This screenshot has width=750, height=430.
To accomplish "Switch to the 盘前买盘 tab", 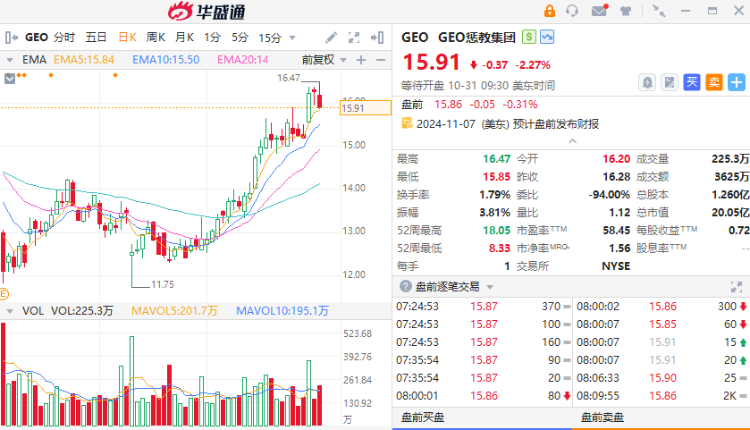I will [422, 418].
